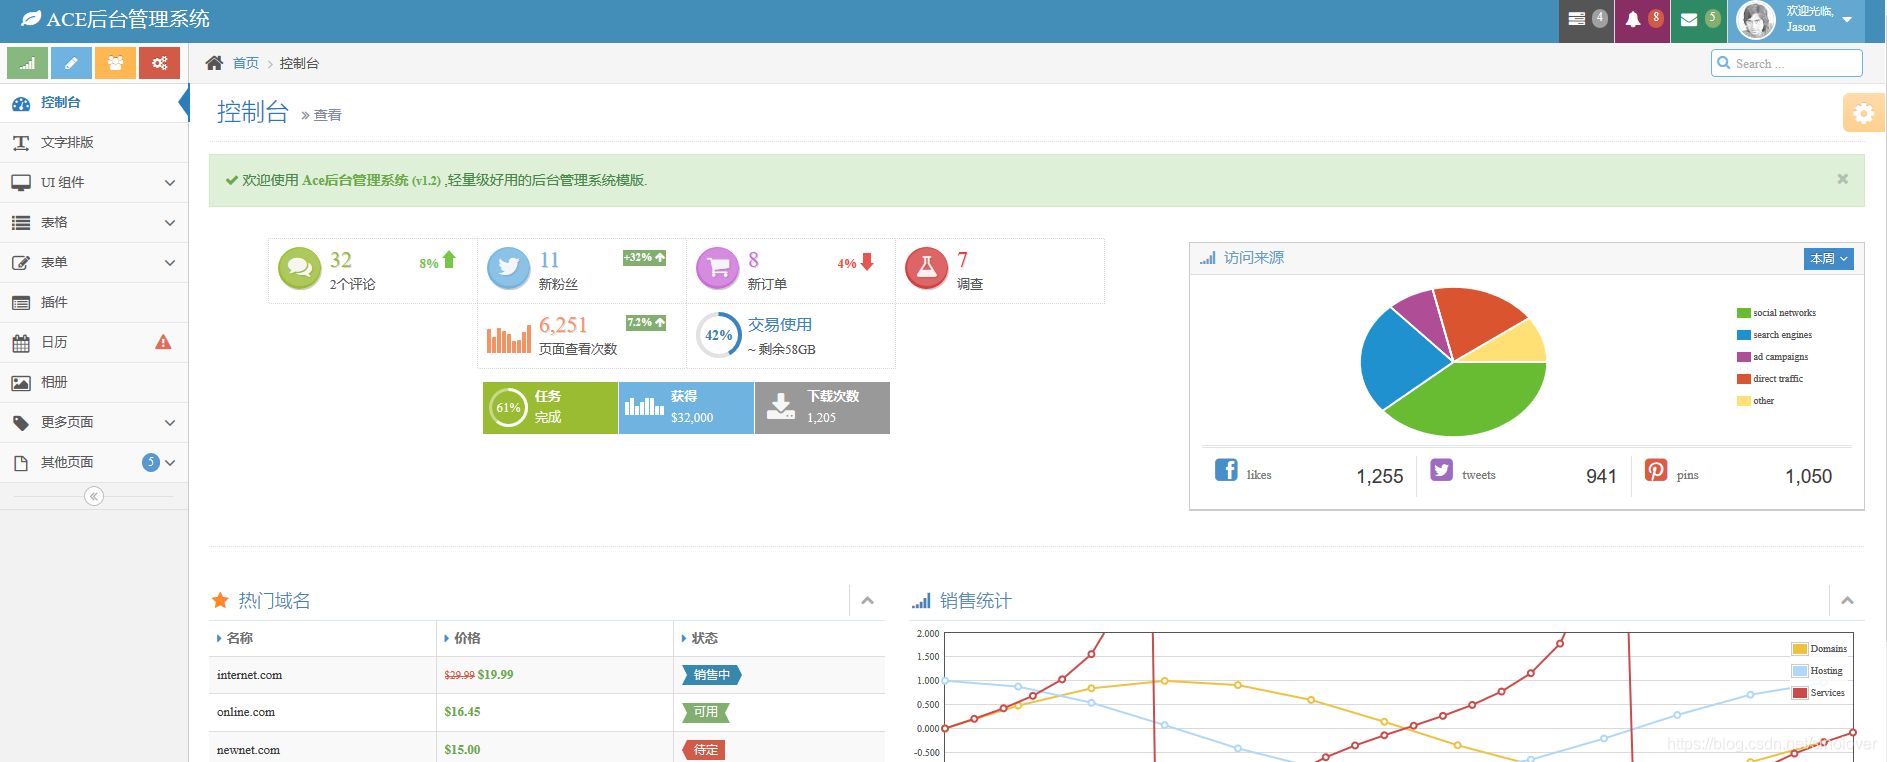The width and height of the screenshot is (1887, 762).
Task: Click the red flask survey icon
Action: point(926,268)
